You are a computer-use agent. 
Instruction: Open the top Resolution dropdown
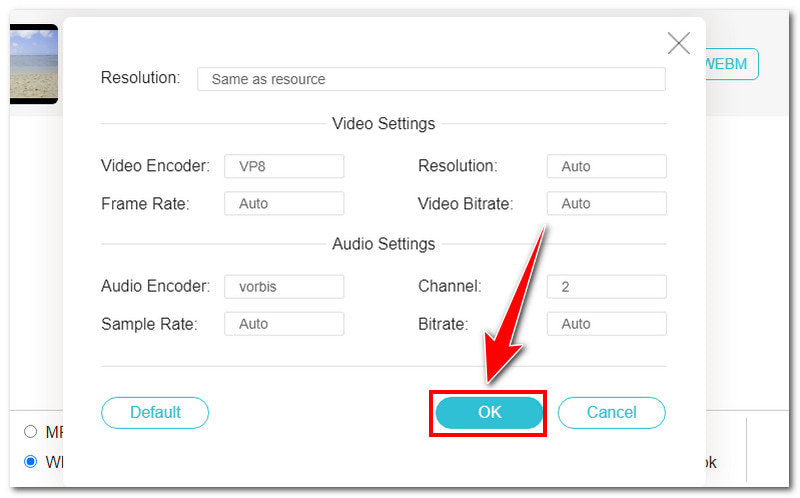(431, 79)
